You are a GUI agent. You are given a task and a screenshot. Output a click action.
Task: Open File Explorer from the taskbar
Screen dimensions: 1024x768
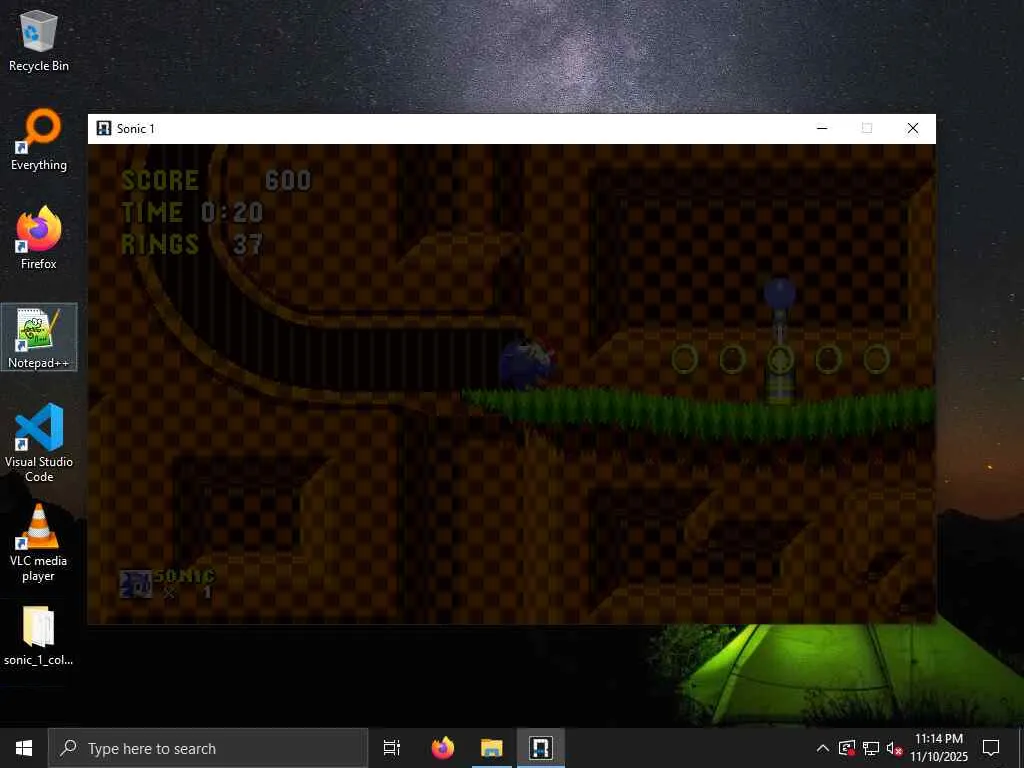[492, 748]
